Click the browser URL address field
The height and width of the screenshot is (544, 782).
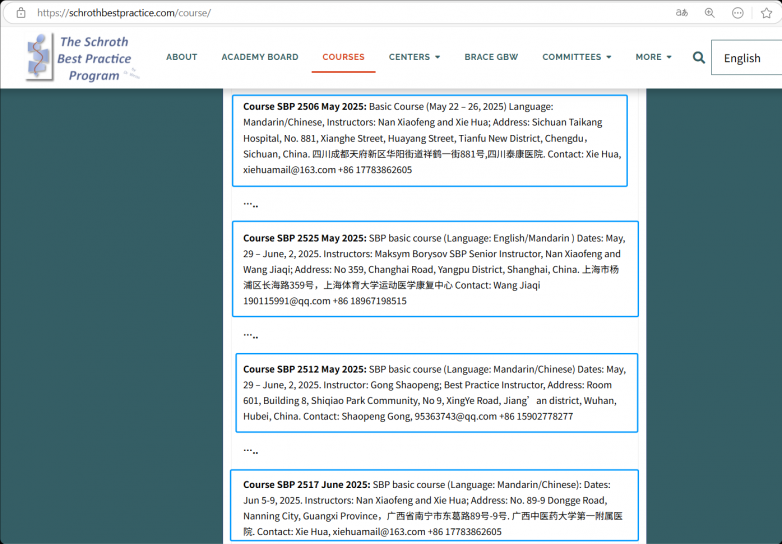124,13
